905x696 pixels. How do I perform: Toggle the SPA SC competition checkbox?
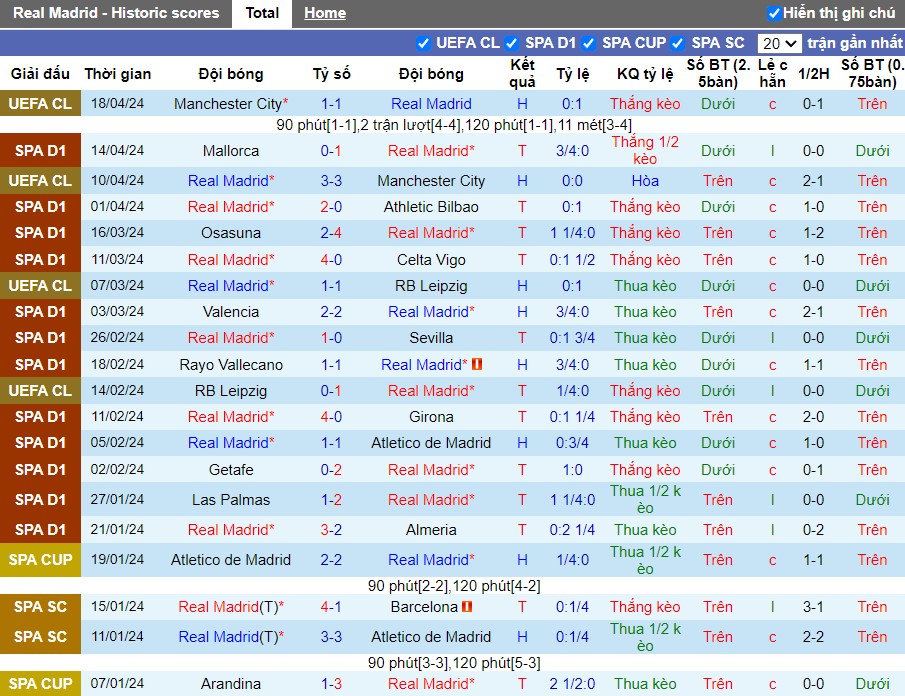click(x=678, y=43)
